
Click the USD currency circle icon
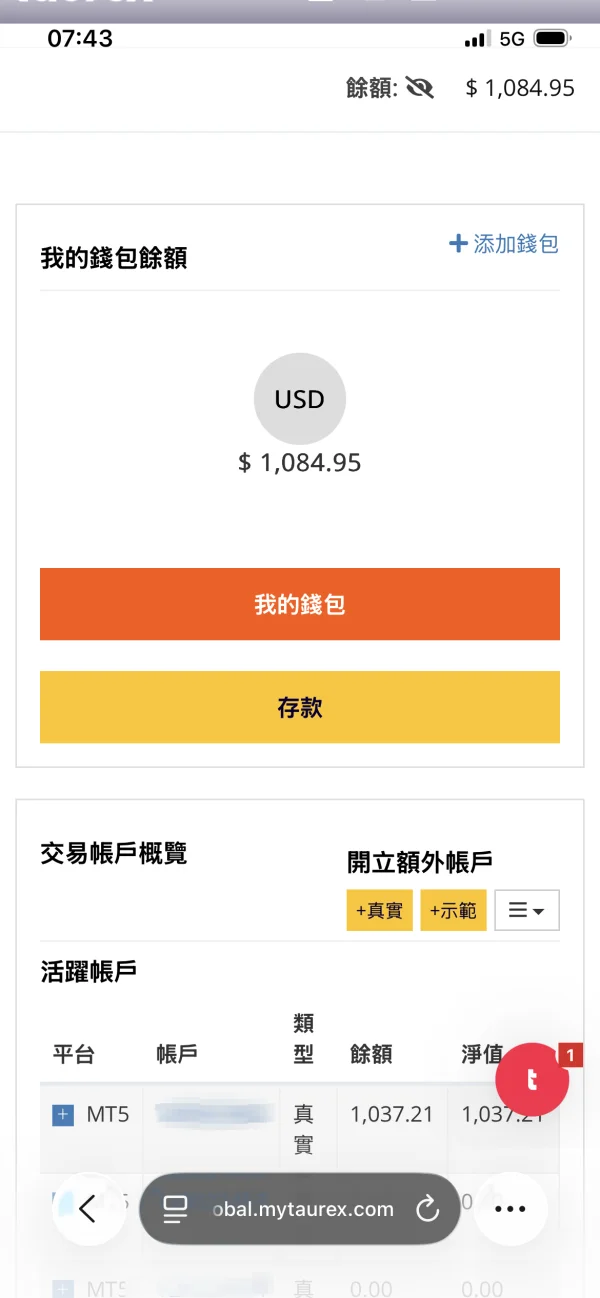pyautogui.click(x=300, y=398)
